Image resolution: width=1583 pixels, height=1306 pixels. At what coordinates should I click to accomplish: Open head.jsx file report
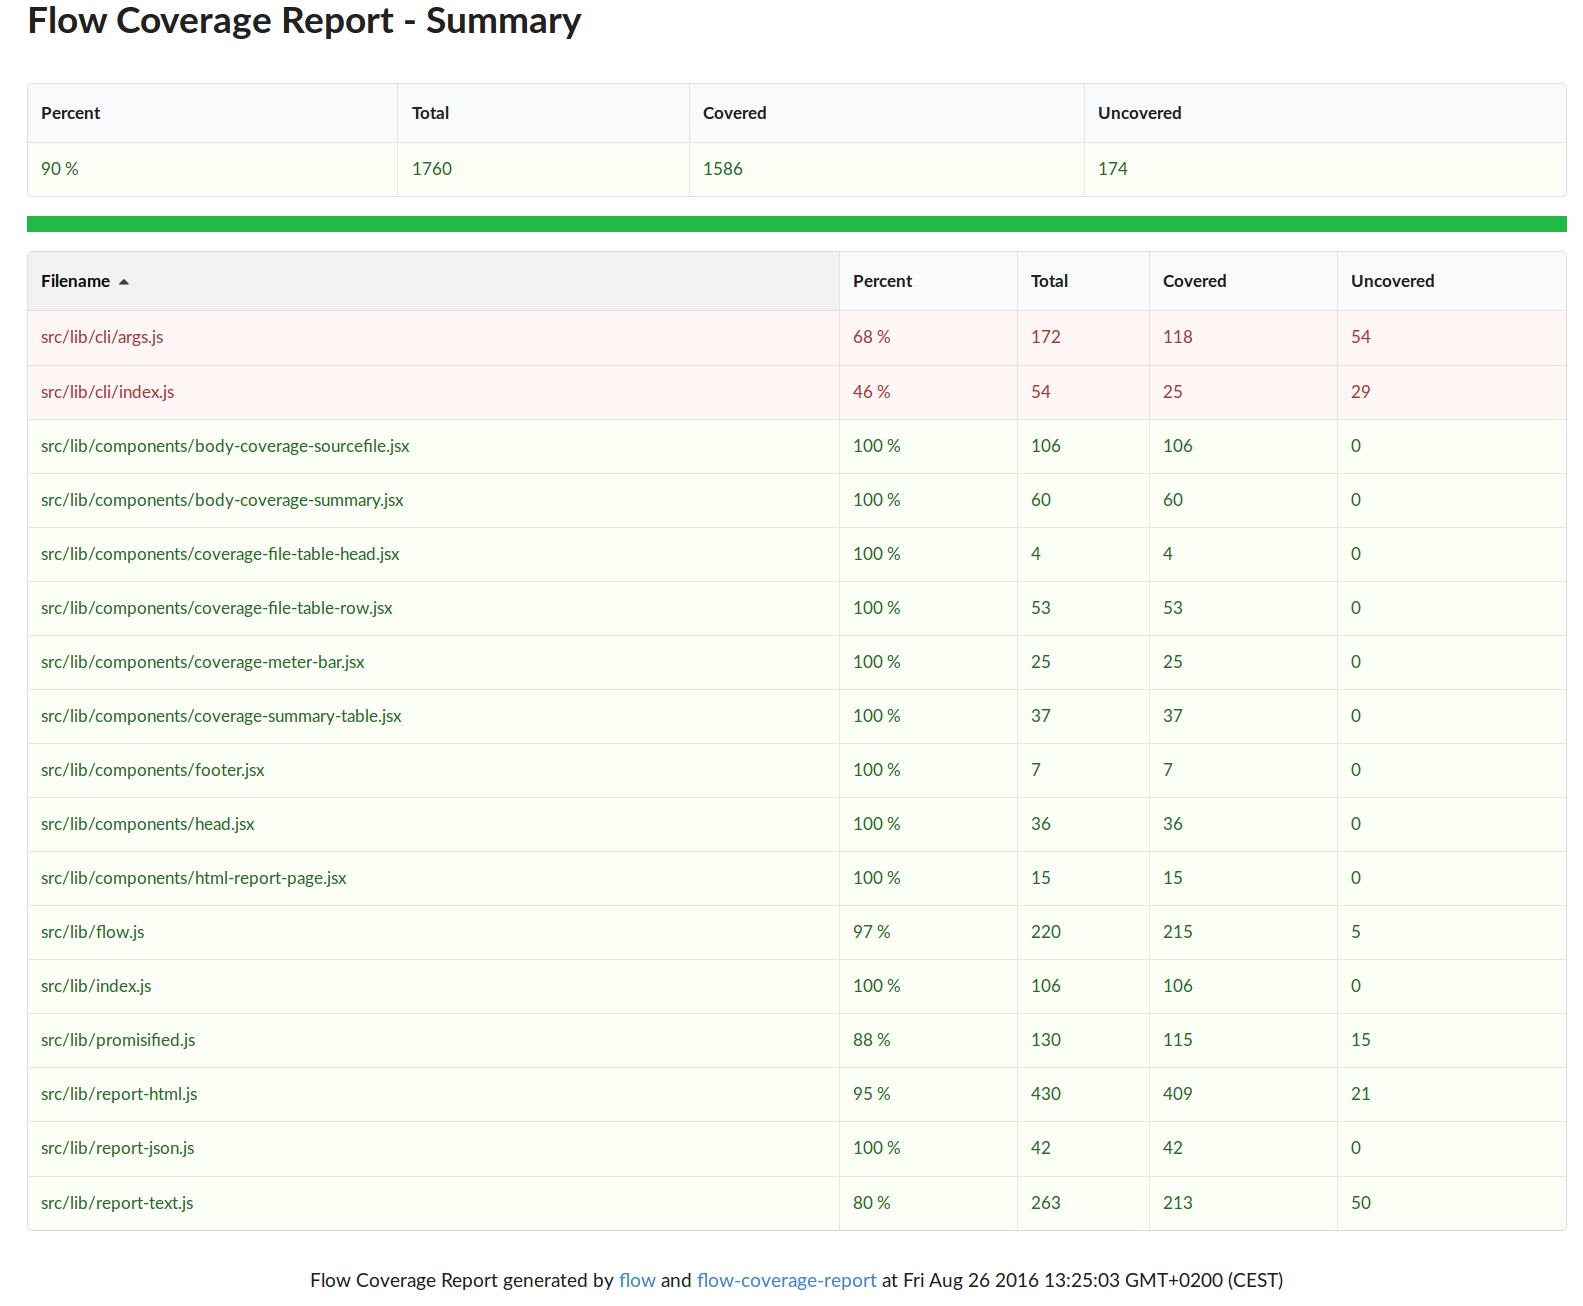[148, 824]
